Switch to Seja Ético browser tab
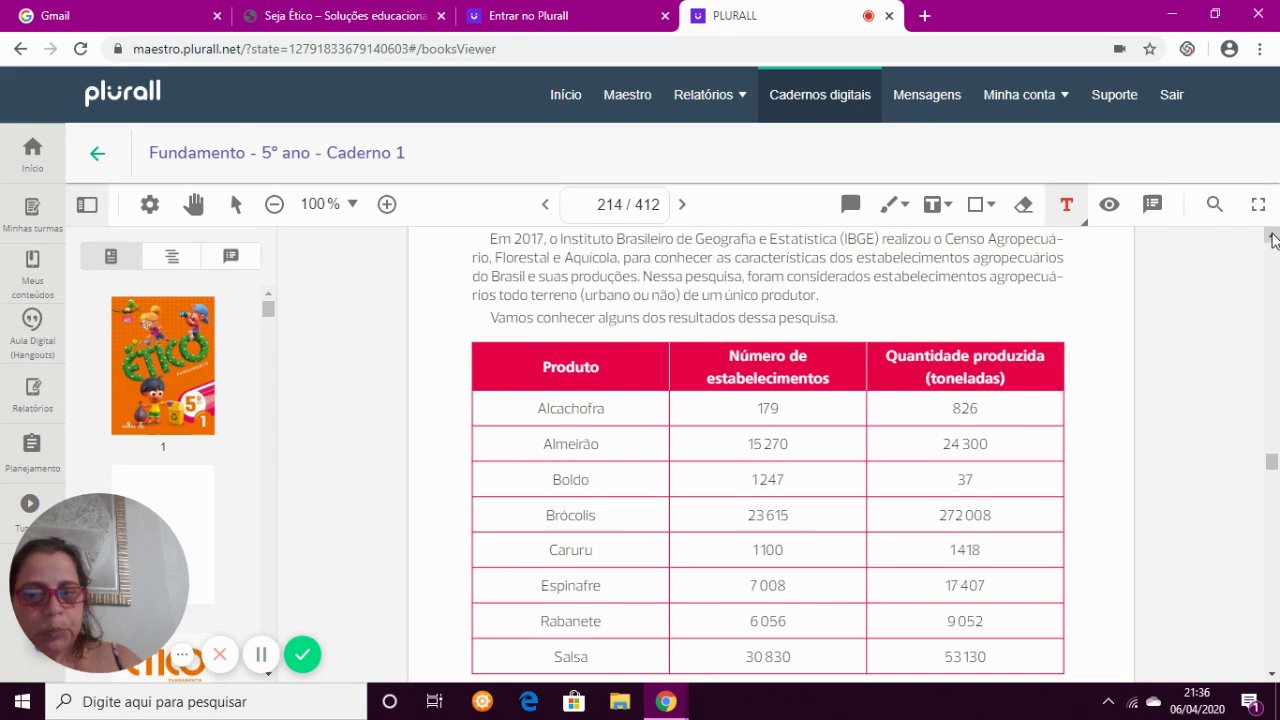1280x720 pixels. (x=344, y=16)
